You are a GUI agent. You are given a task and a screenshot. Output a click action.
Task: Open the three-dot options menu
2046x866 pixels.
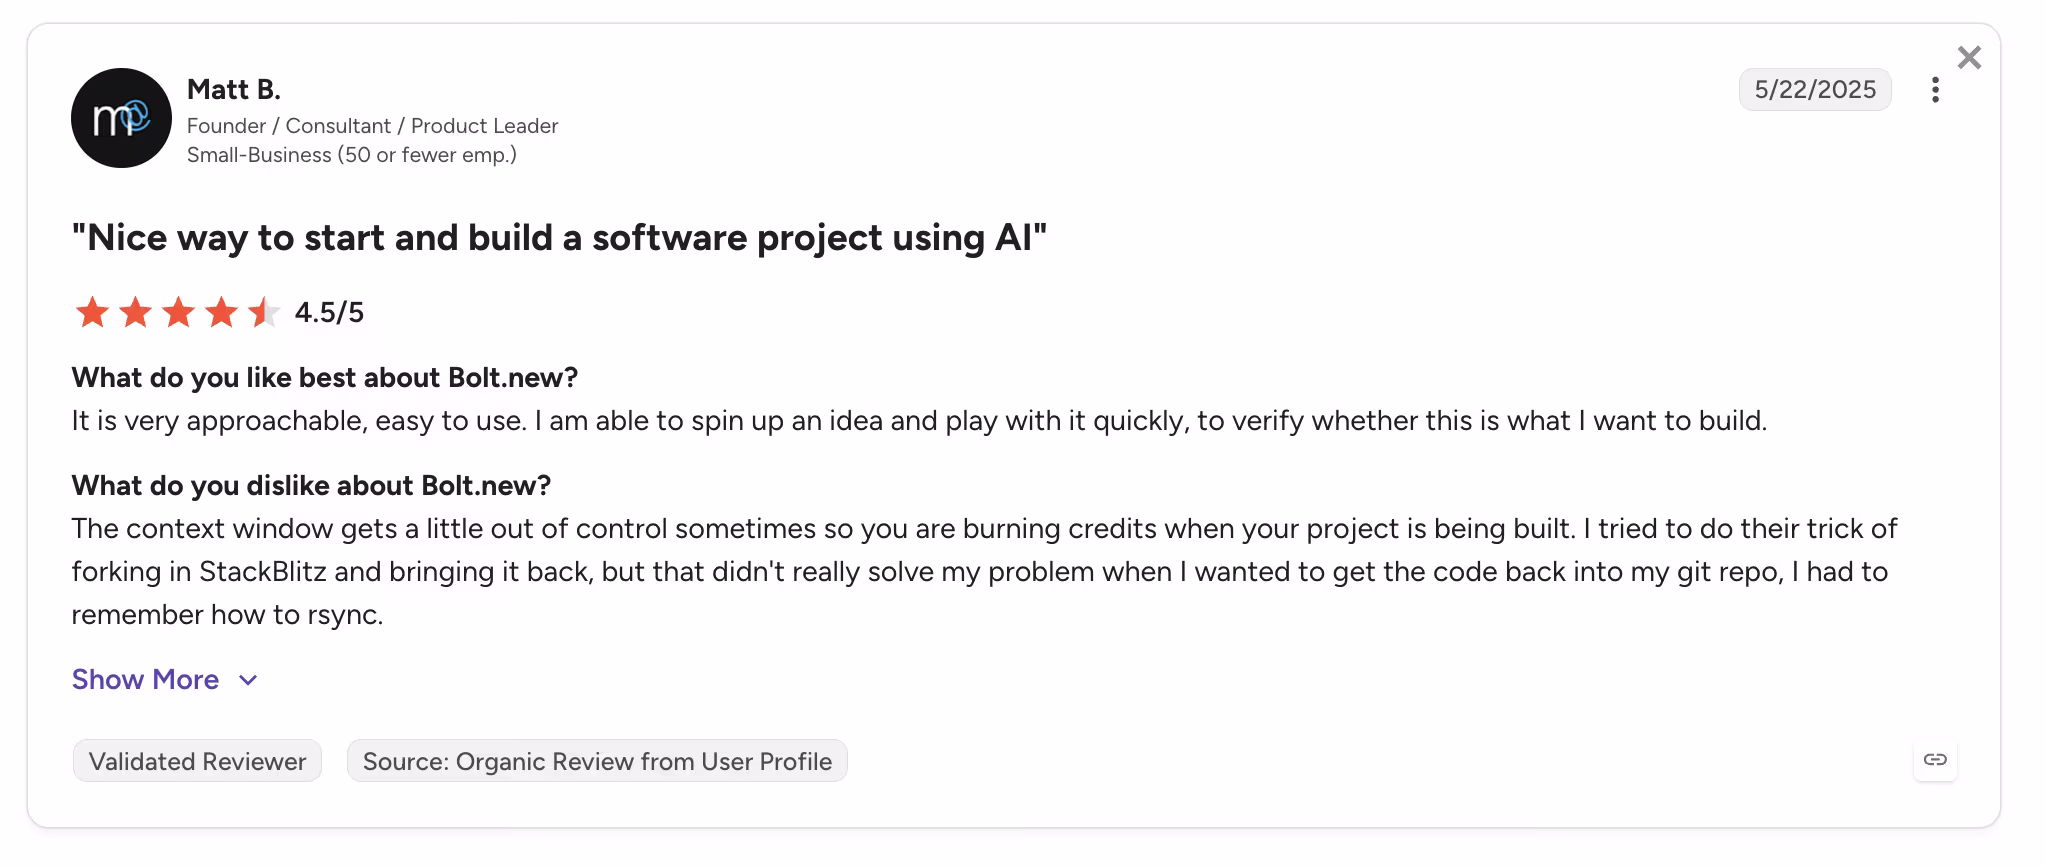pyautogui.click(x=1935, y=90)
